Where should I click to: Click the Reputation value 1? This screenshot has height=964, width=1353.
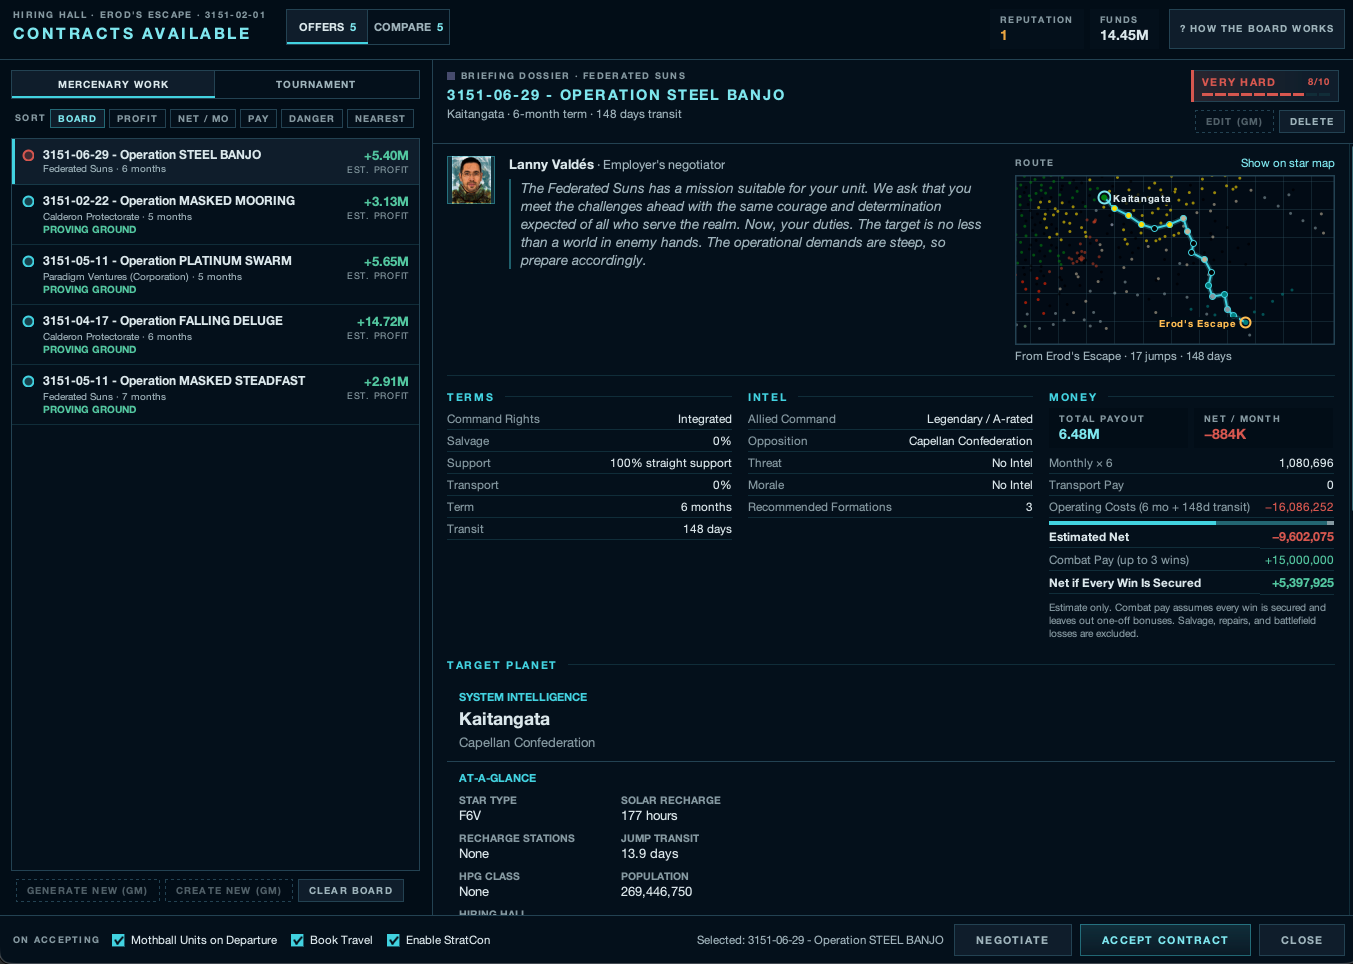1004,35
